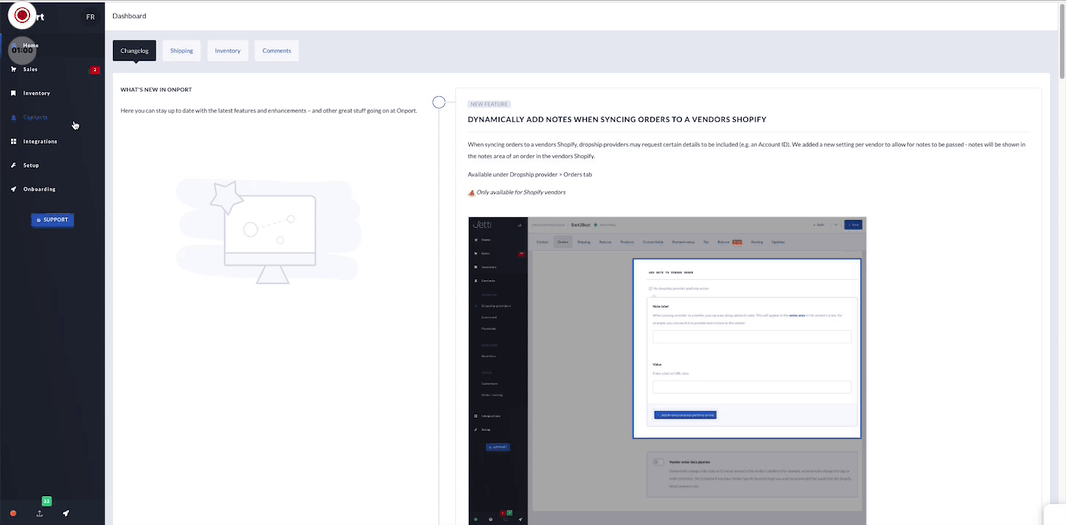Go to Home in the sidebar

[31, 46]
